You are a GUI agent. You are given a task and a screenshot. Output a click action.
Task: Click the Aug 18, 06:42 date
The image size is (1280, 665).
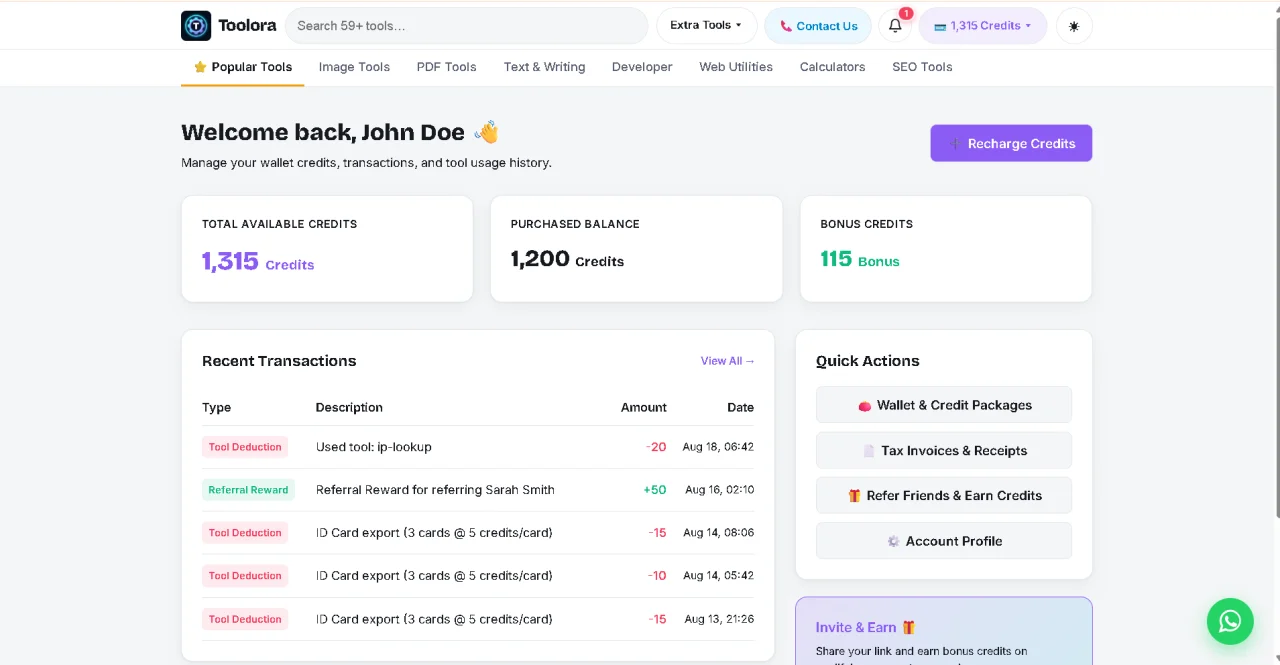[718, 447]
